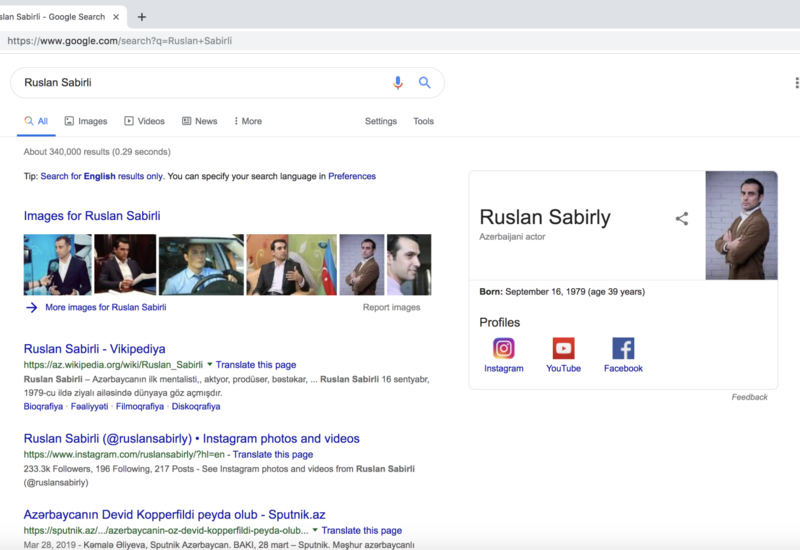Open the brown jacket arms-crossed thumbnail
The height and width of the screenshot is (550, 800).
point(362,265)
